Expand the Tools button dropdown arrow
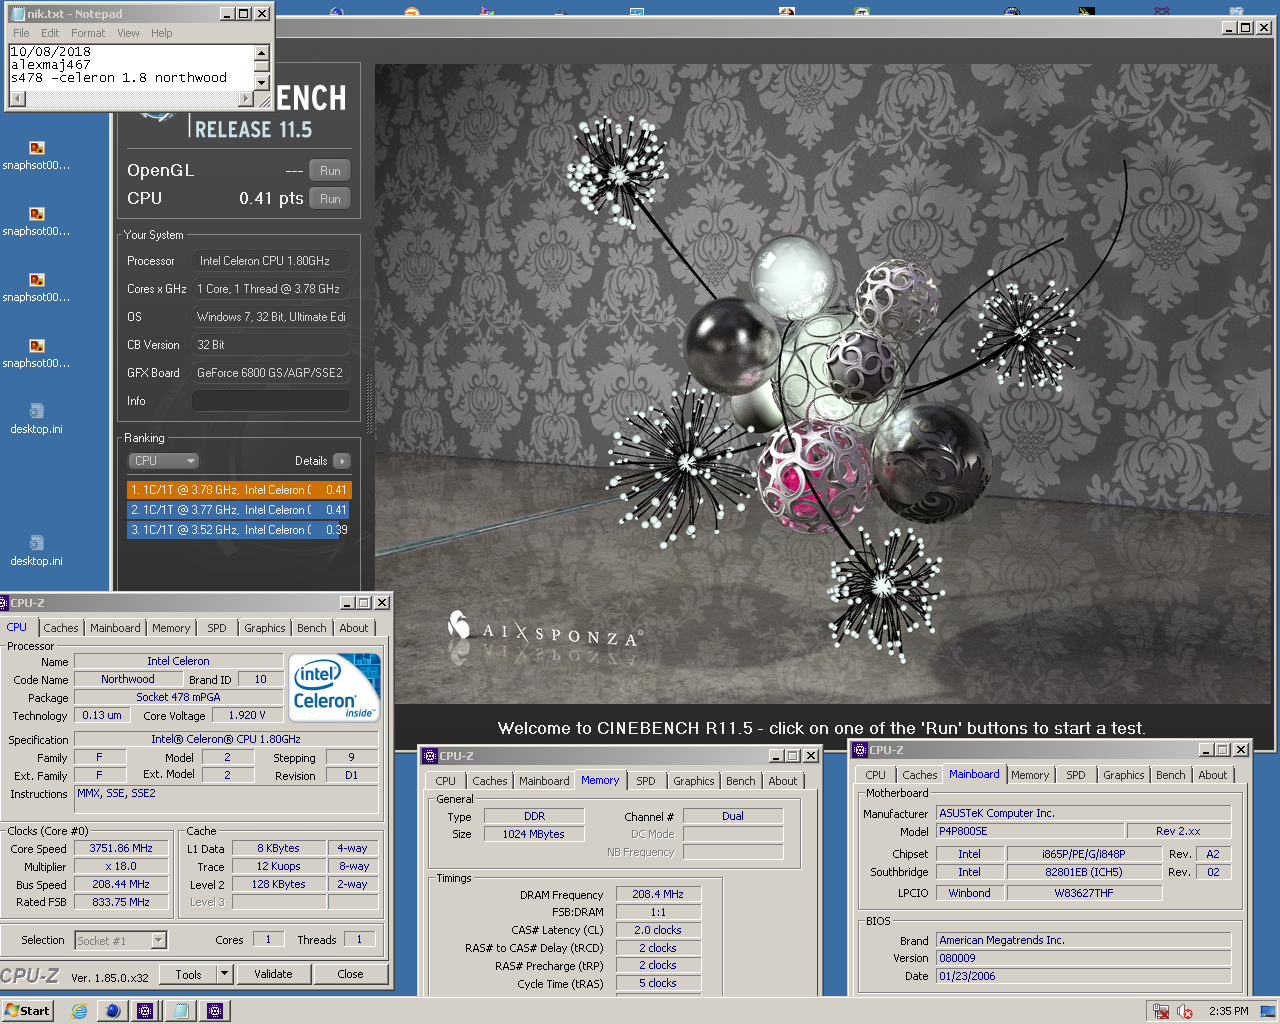The height and width of the screenshot is (1024, 1280). (225, 974)
